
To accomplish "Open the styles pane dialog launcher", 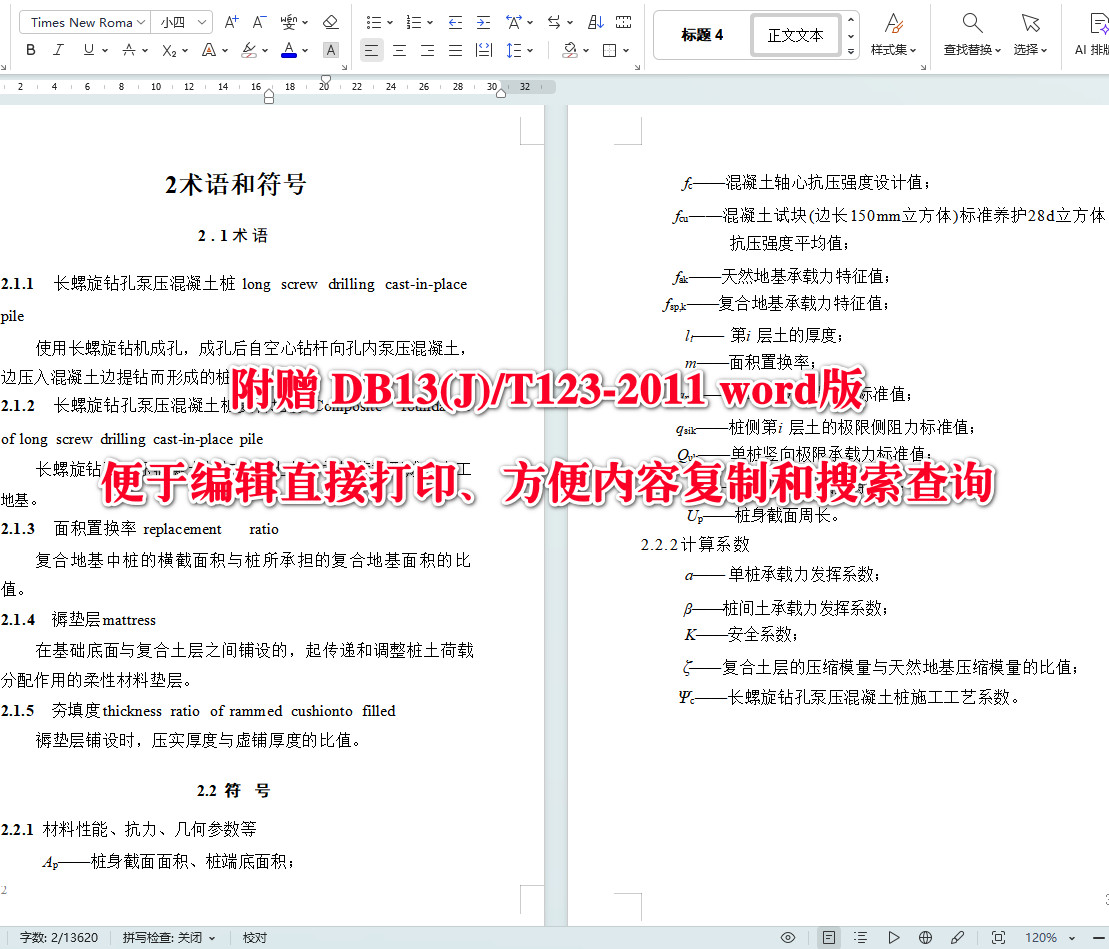I will 923,67.
